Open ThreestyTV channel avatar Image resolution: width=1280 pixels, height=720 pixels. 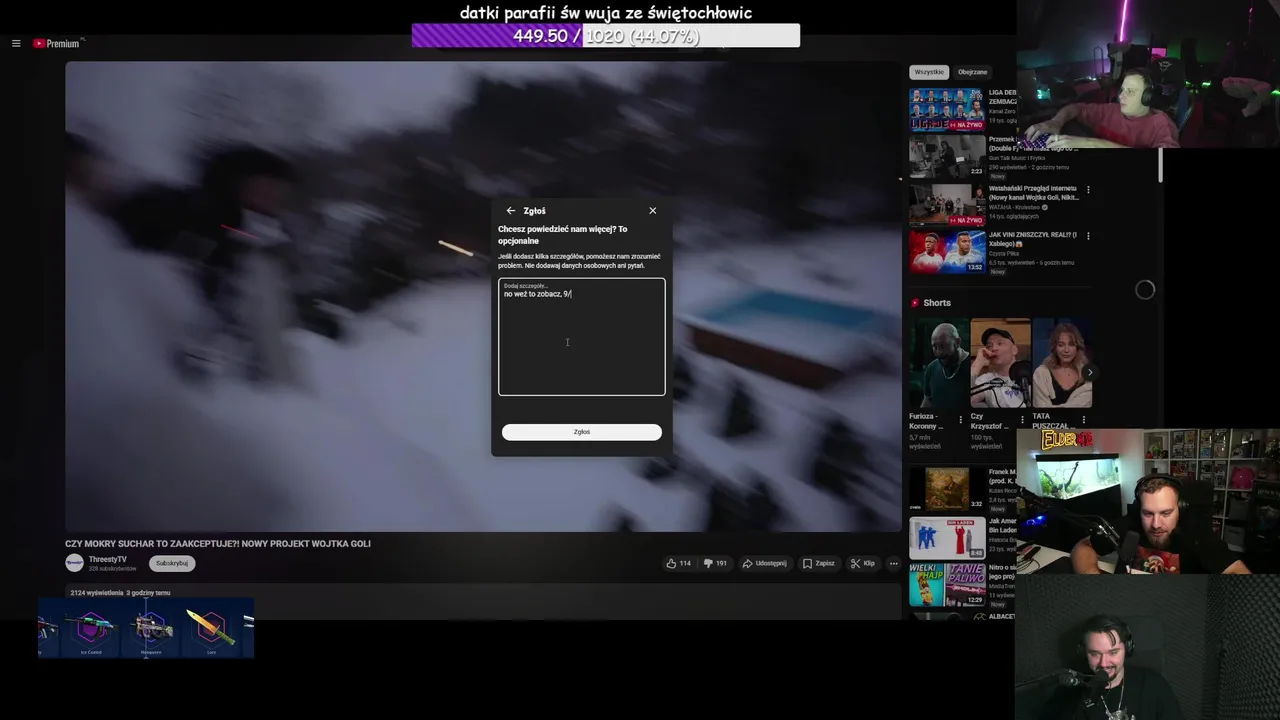click(x=74, y=563)
